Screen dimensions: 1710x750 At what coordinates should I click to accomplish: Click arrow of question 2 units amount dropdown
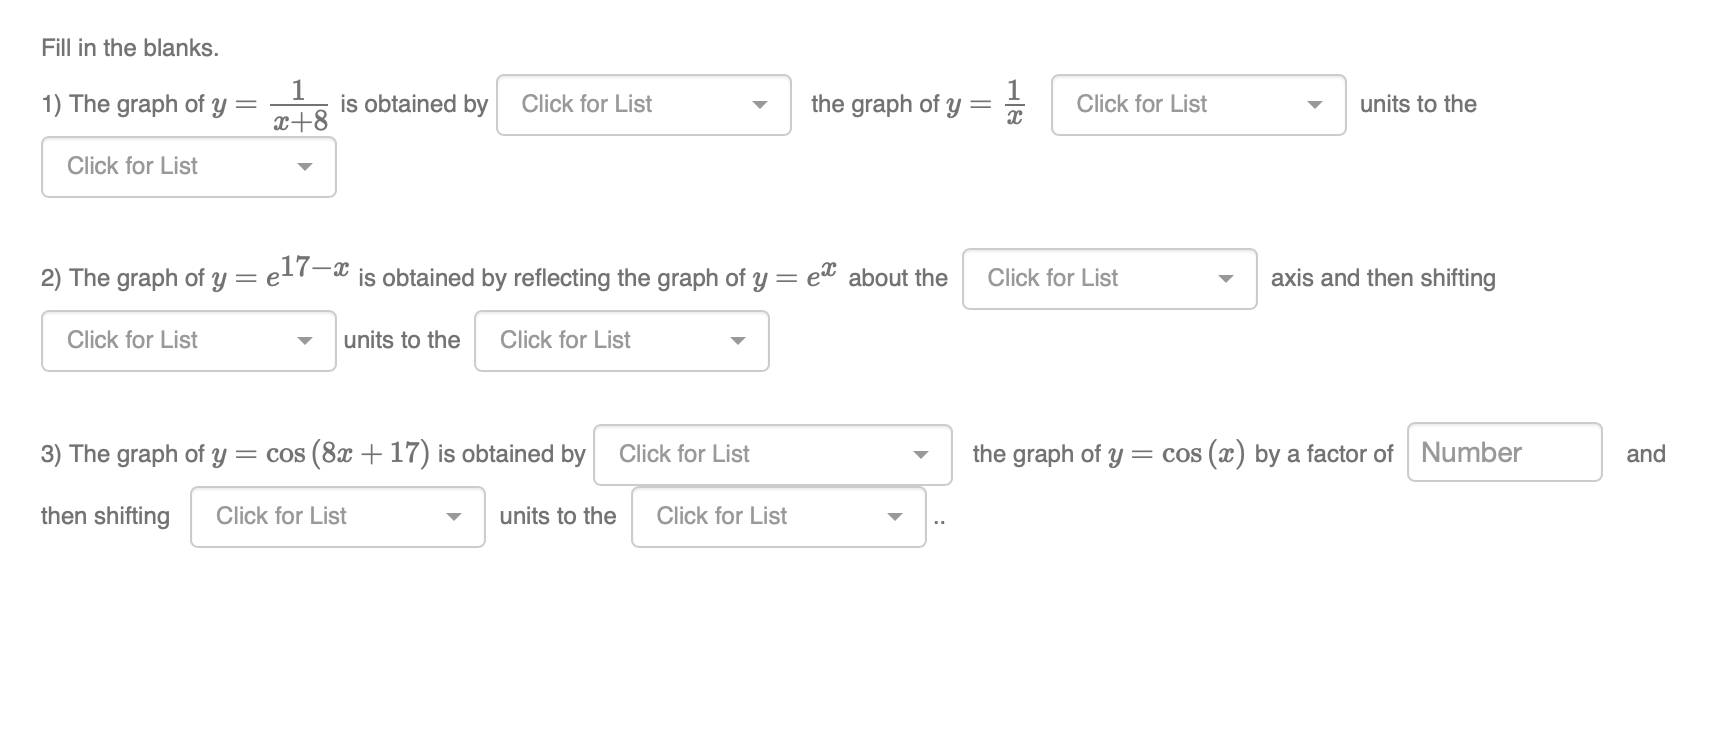click(x=305, y=341)
